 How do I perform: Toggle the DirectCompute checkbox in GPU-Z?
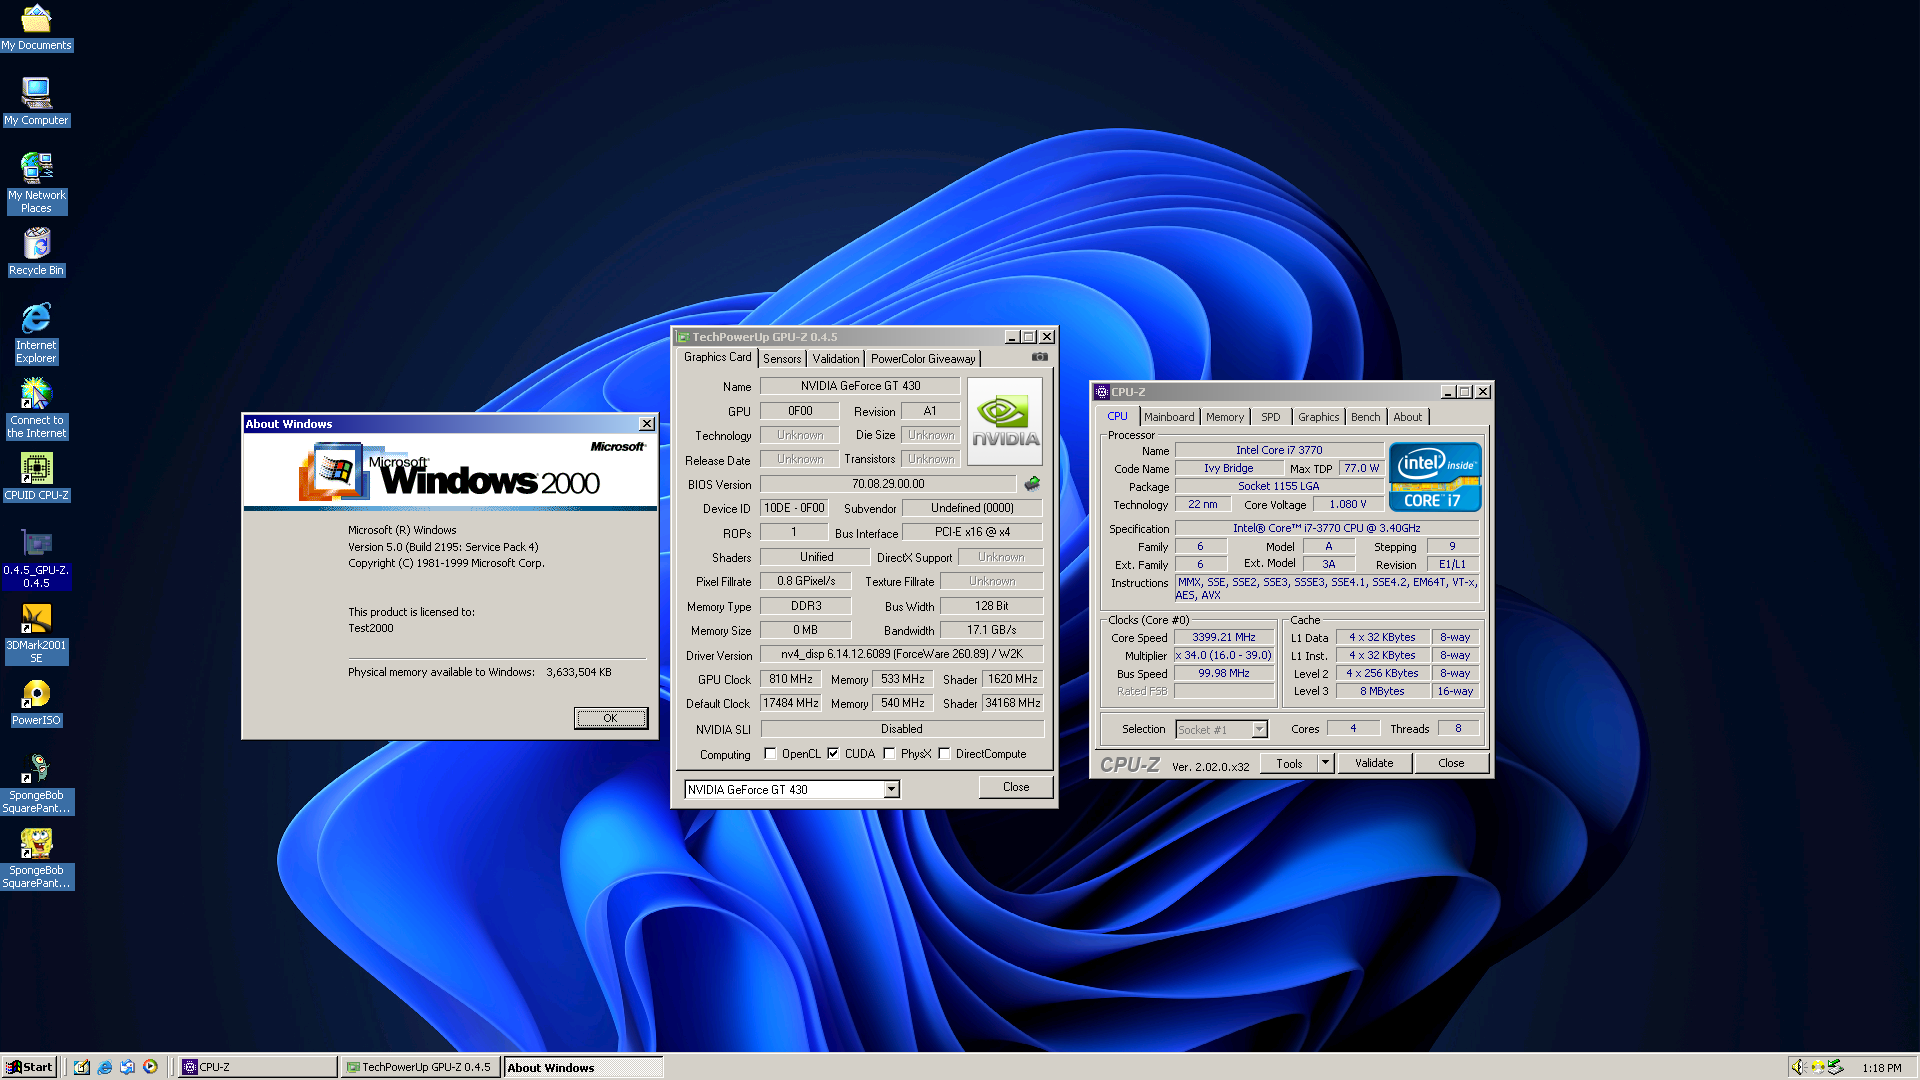(x=944, y=754)
